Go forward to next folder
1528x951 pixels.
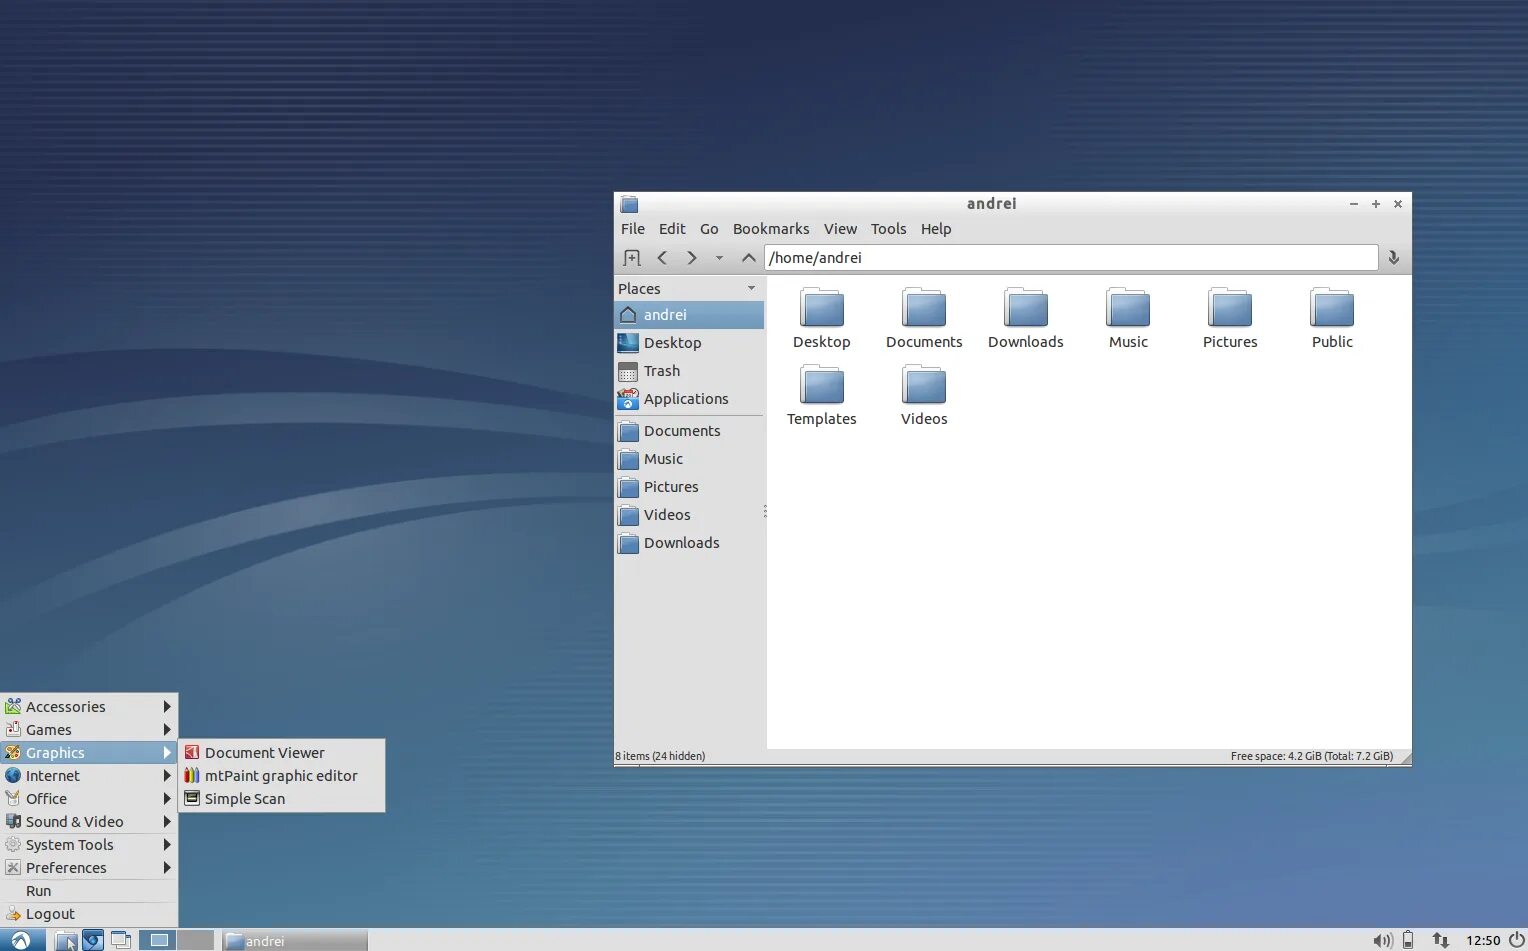(691, 258)
